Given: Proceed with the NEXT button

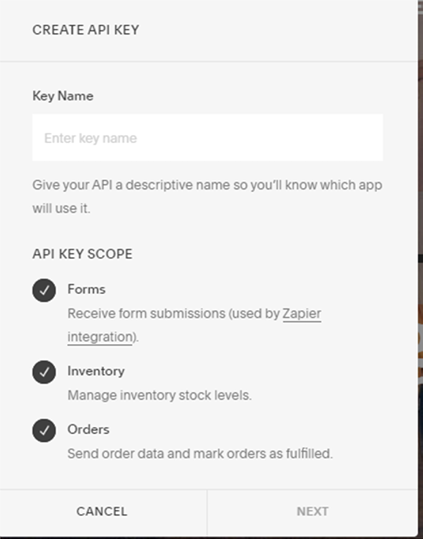Looking at the screenshot, I should [x=313, y=512].
